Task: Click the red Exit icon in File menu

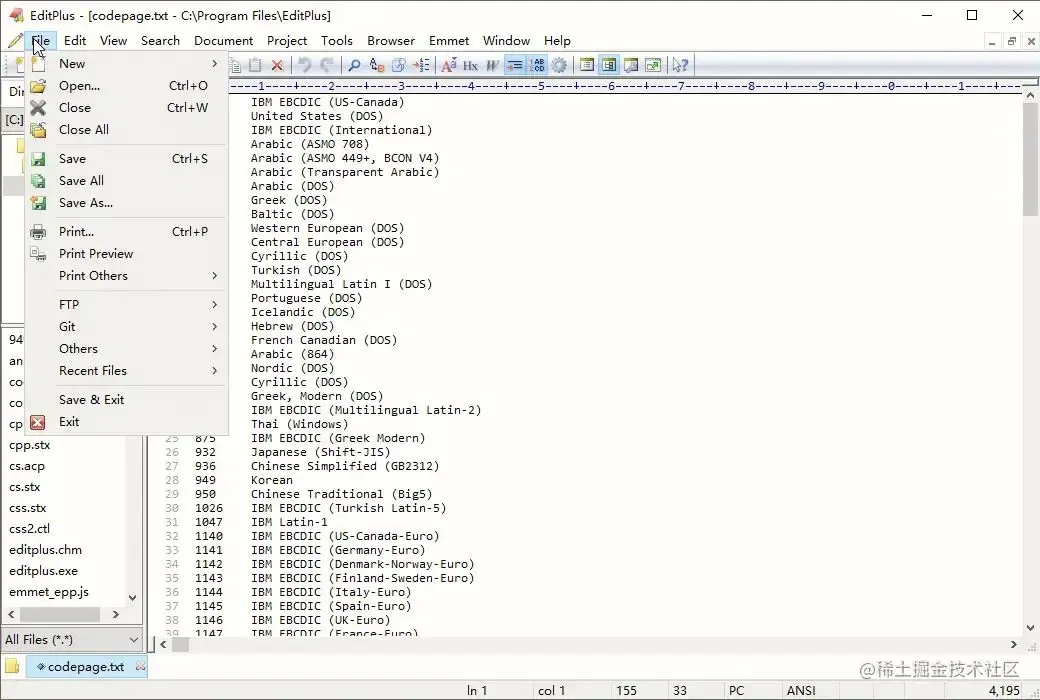Action: (x=38, y=422)
